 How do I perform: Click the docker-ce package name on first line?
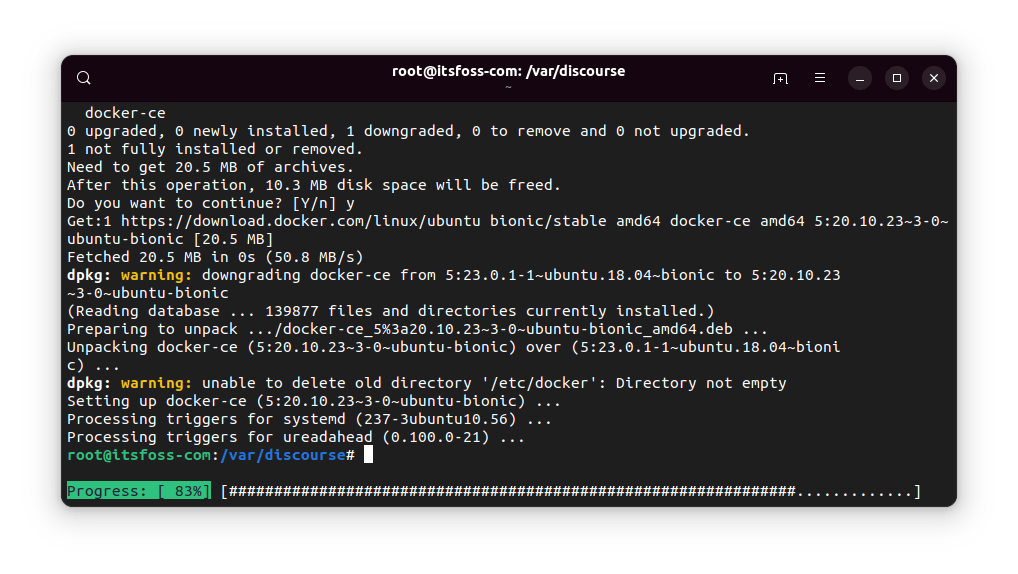[125, 113]
